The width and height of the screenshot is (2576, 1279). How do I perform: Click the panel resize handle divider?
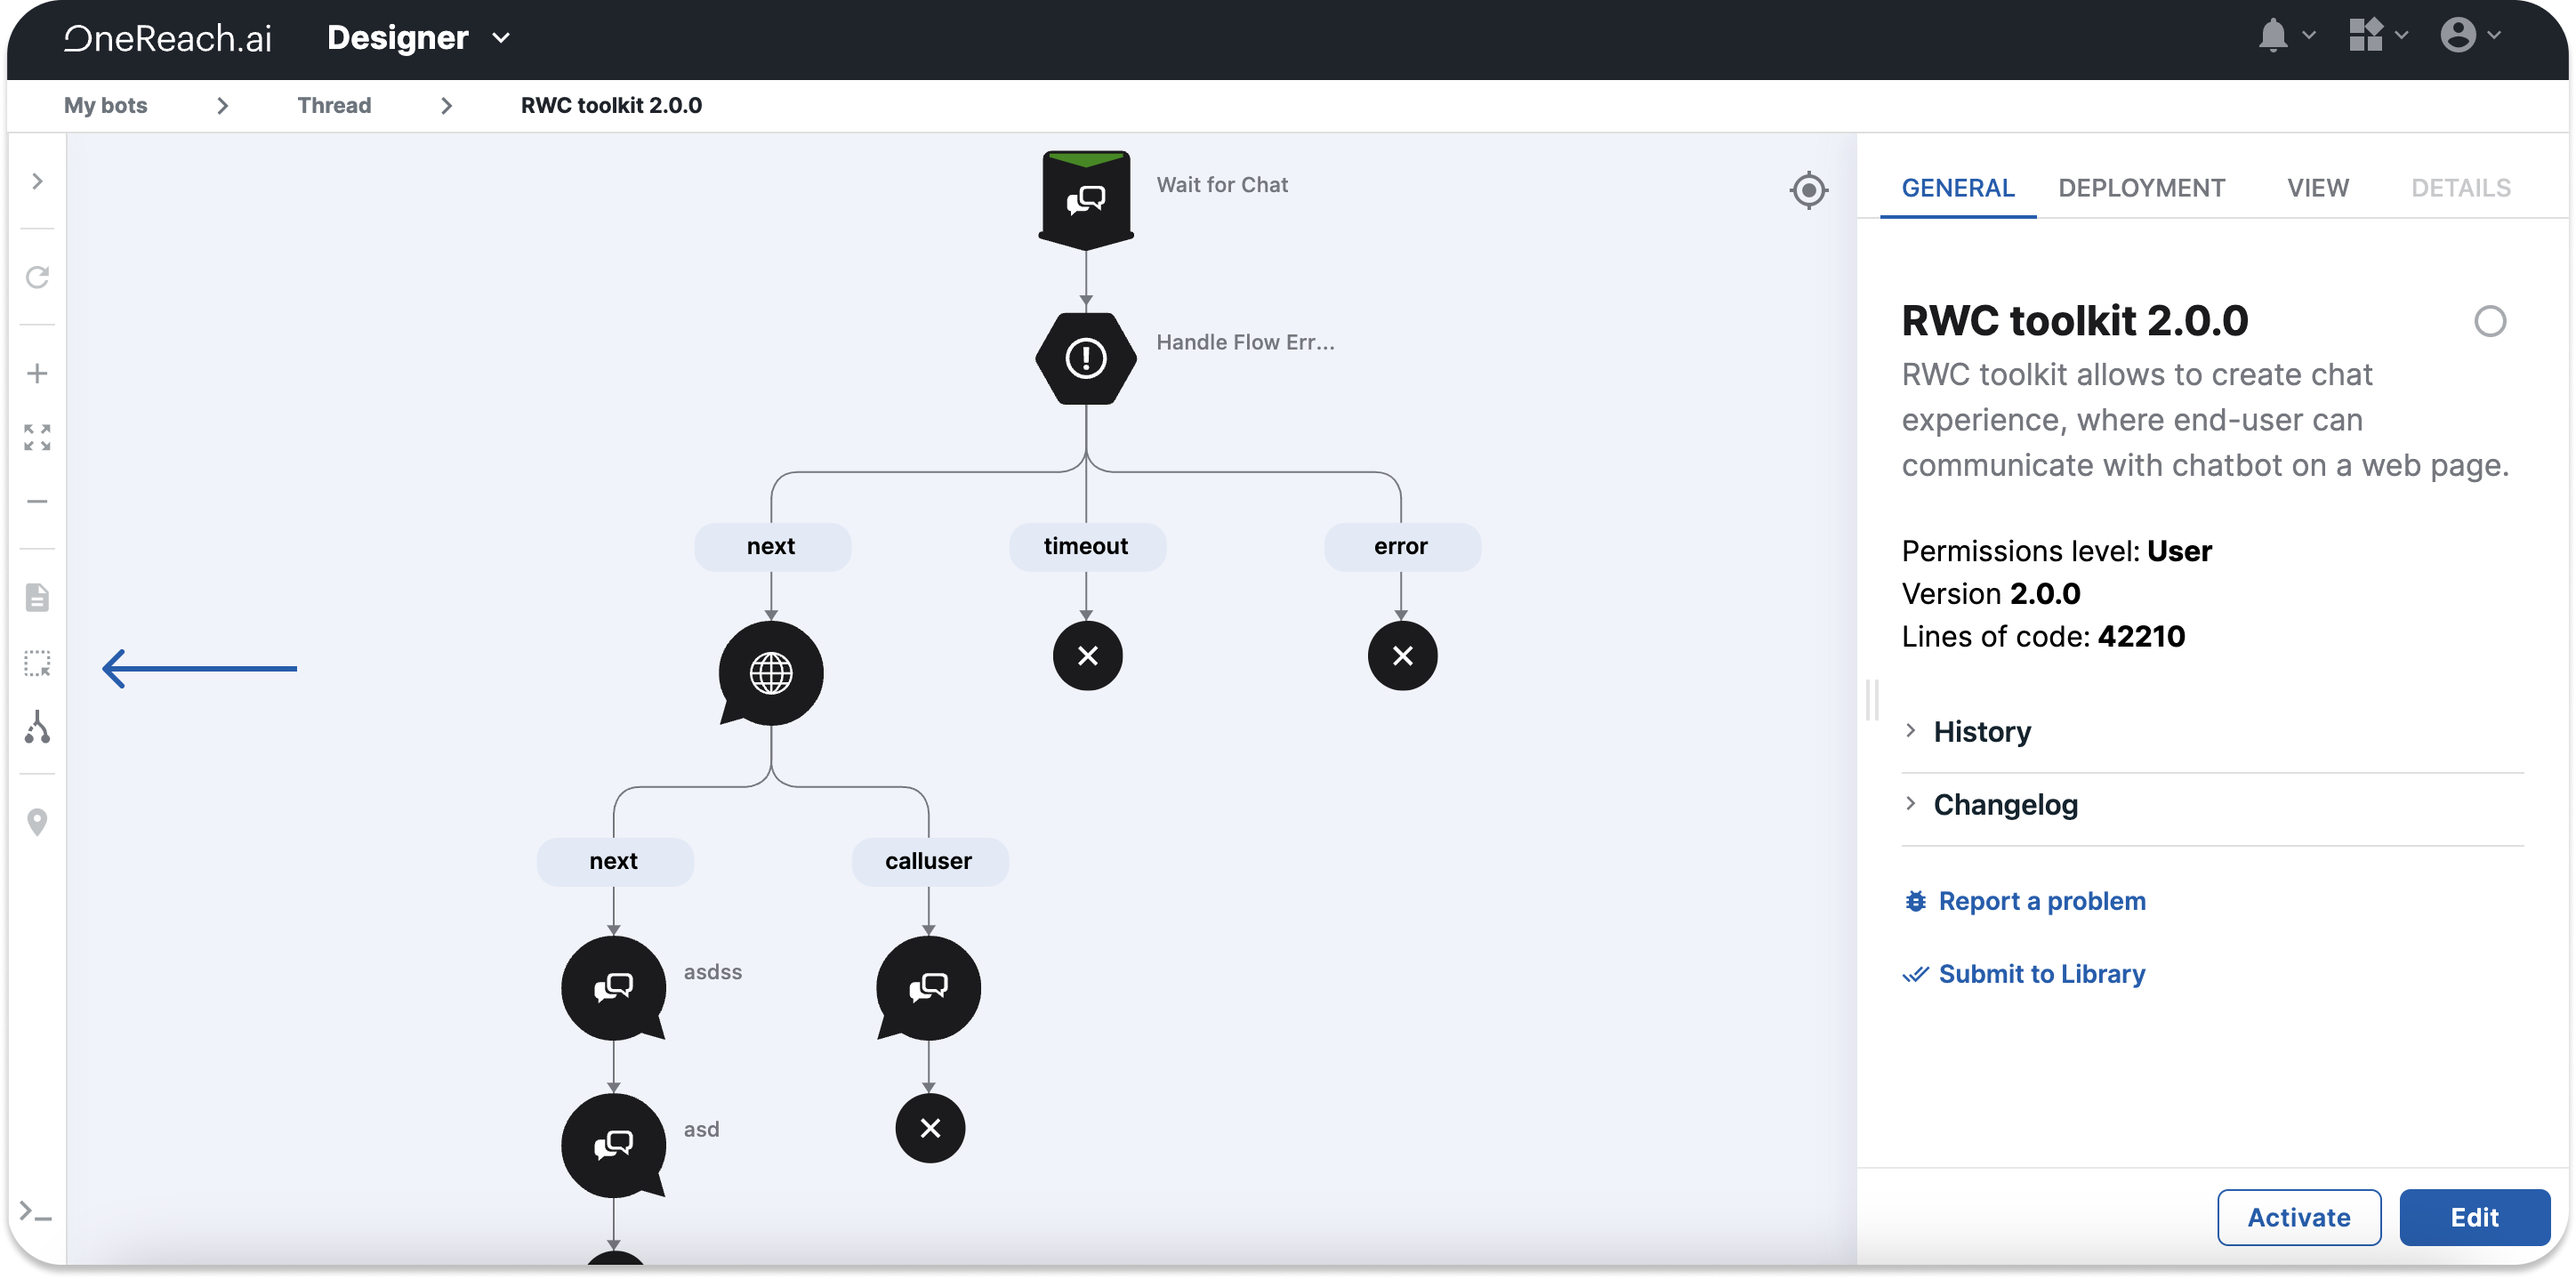(1872, 700)
